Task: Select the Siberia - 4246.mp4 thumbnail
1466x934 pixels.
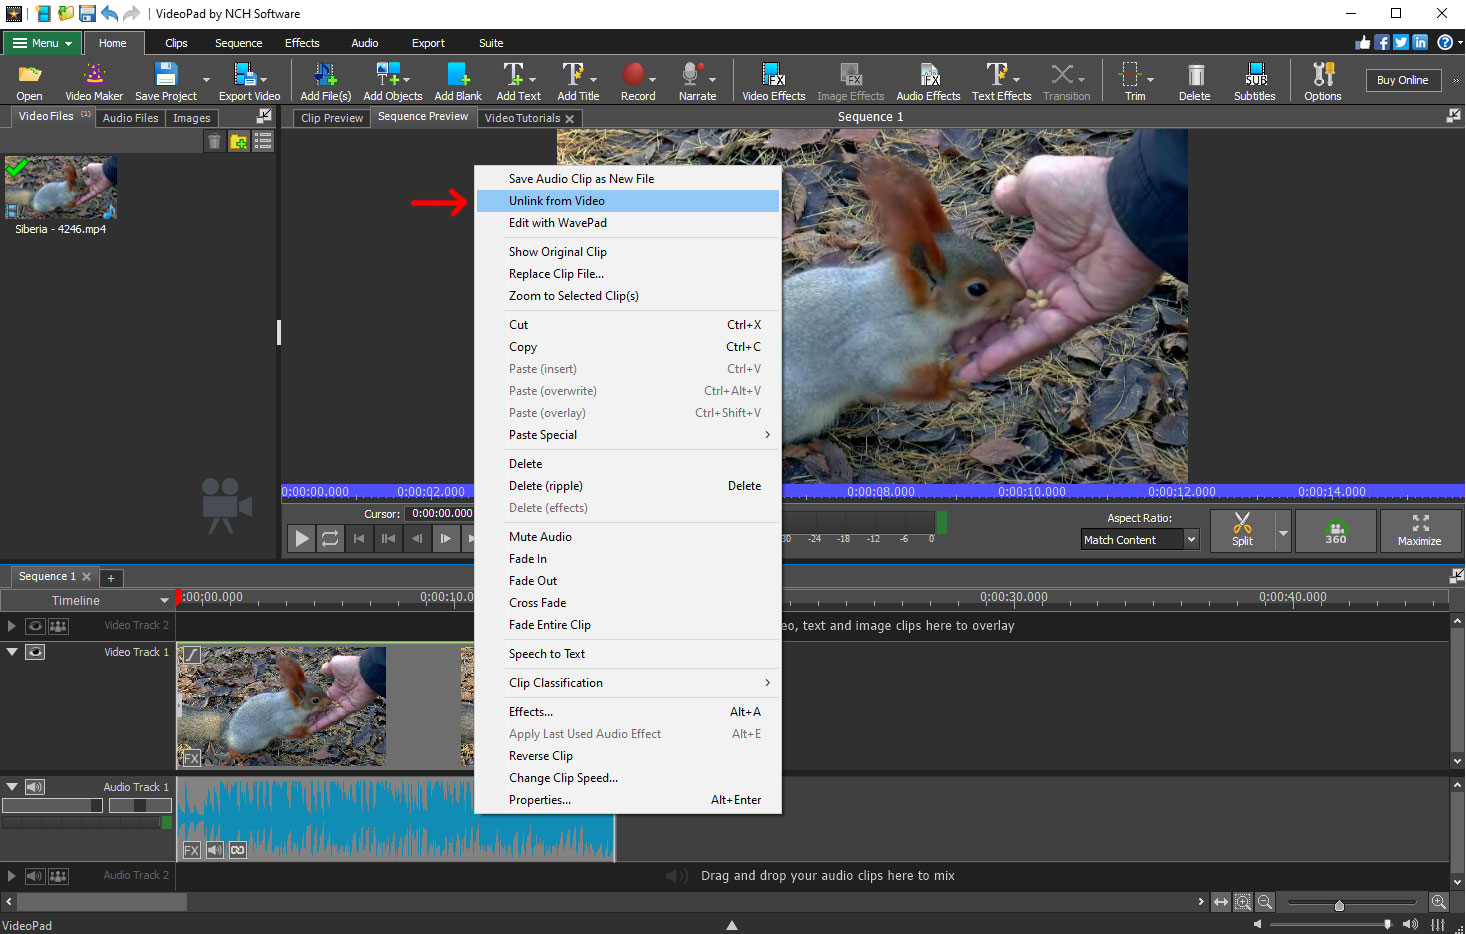Action: [x=61, y=187]
